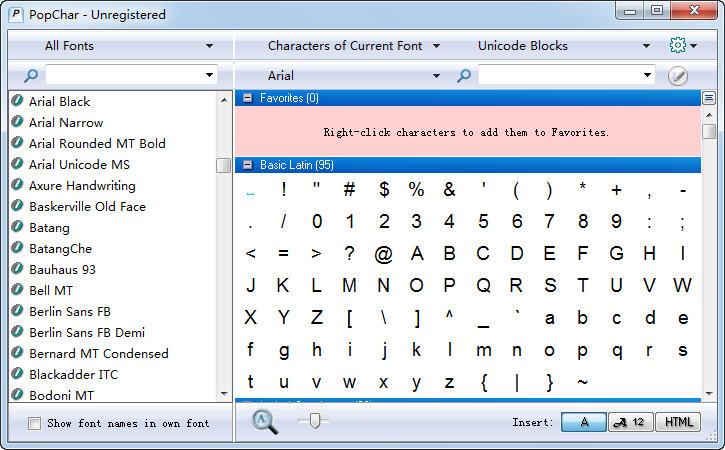Click the font search input field
The height and width of the screenshot is (450, 725).
[124, 75]
